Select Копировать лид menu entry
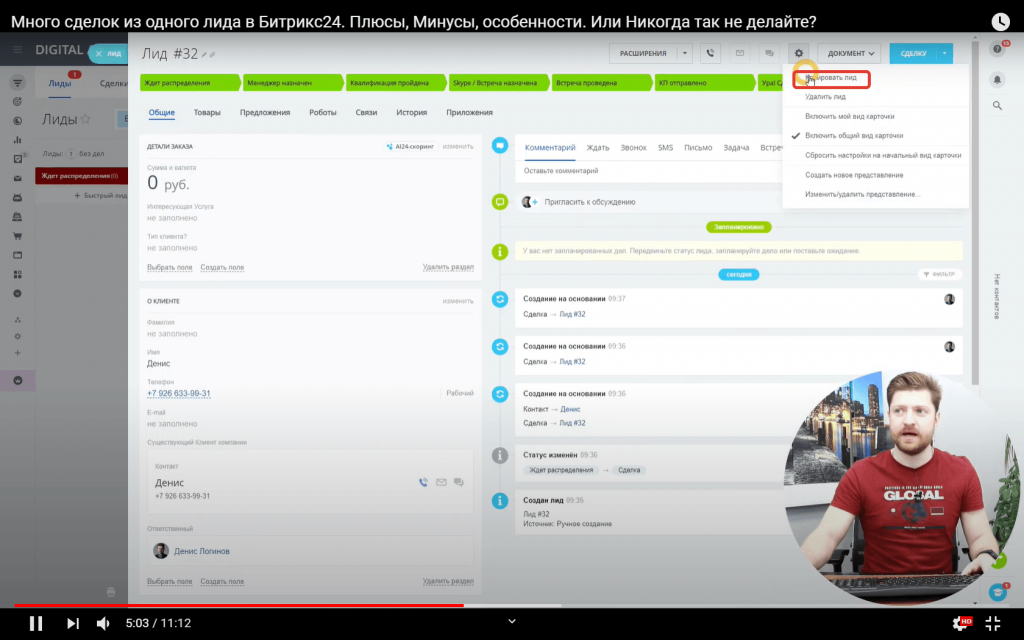The height and width of the screenshot is (640, 1024). coord(831,78)
